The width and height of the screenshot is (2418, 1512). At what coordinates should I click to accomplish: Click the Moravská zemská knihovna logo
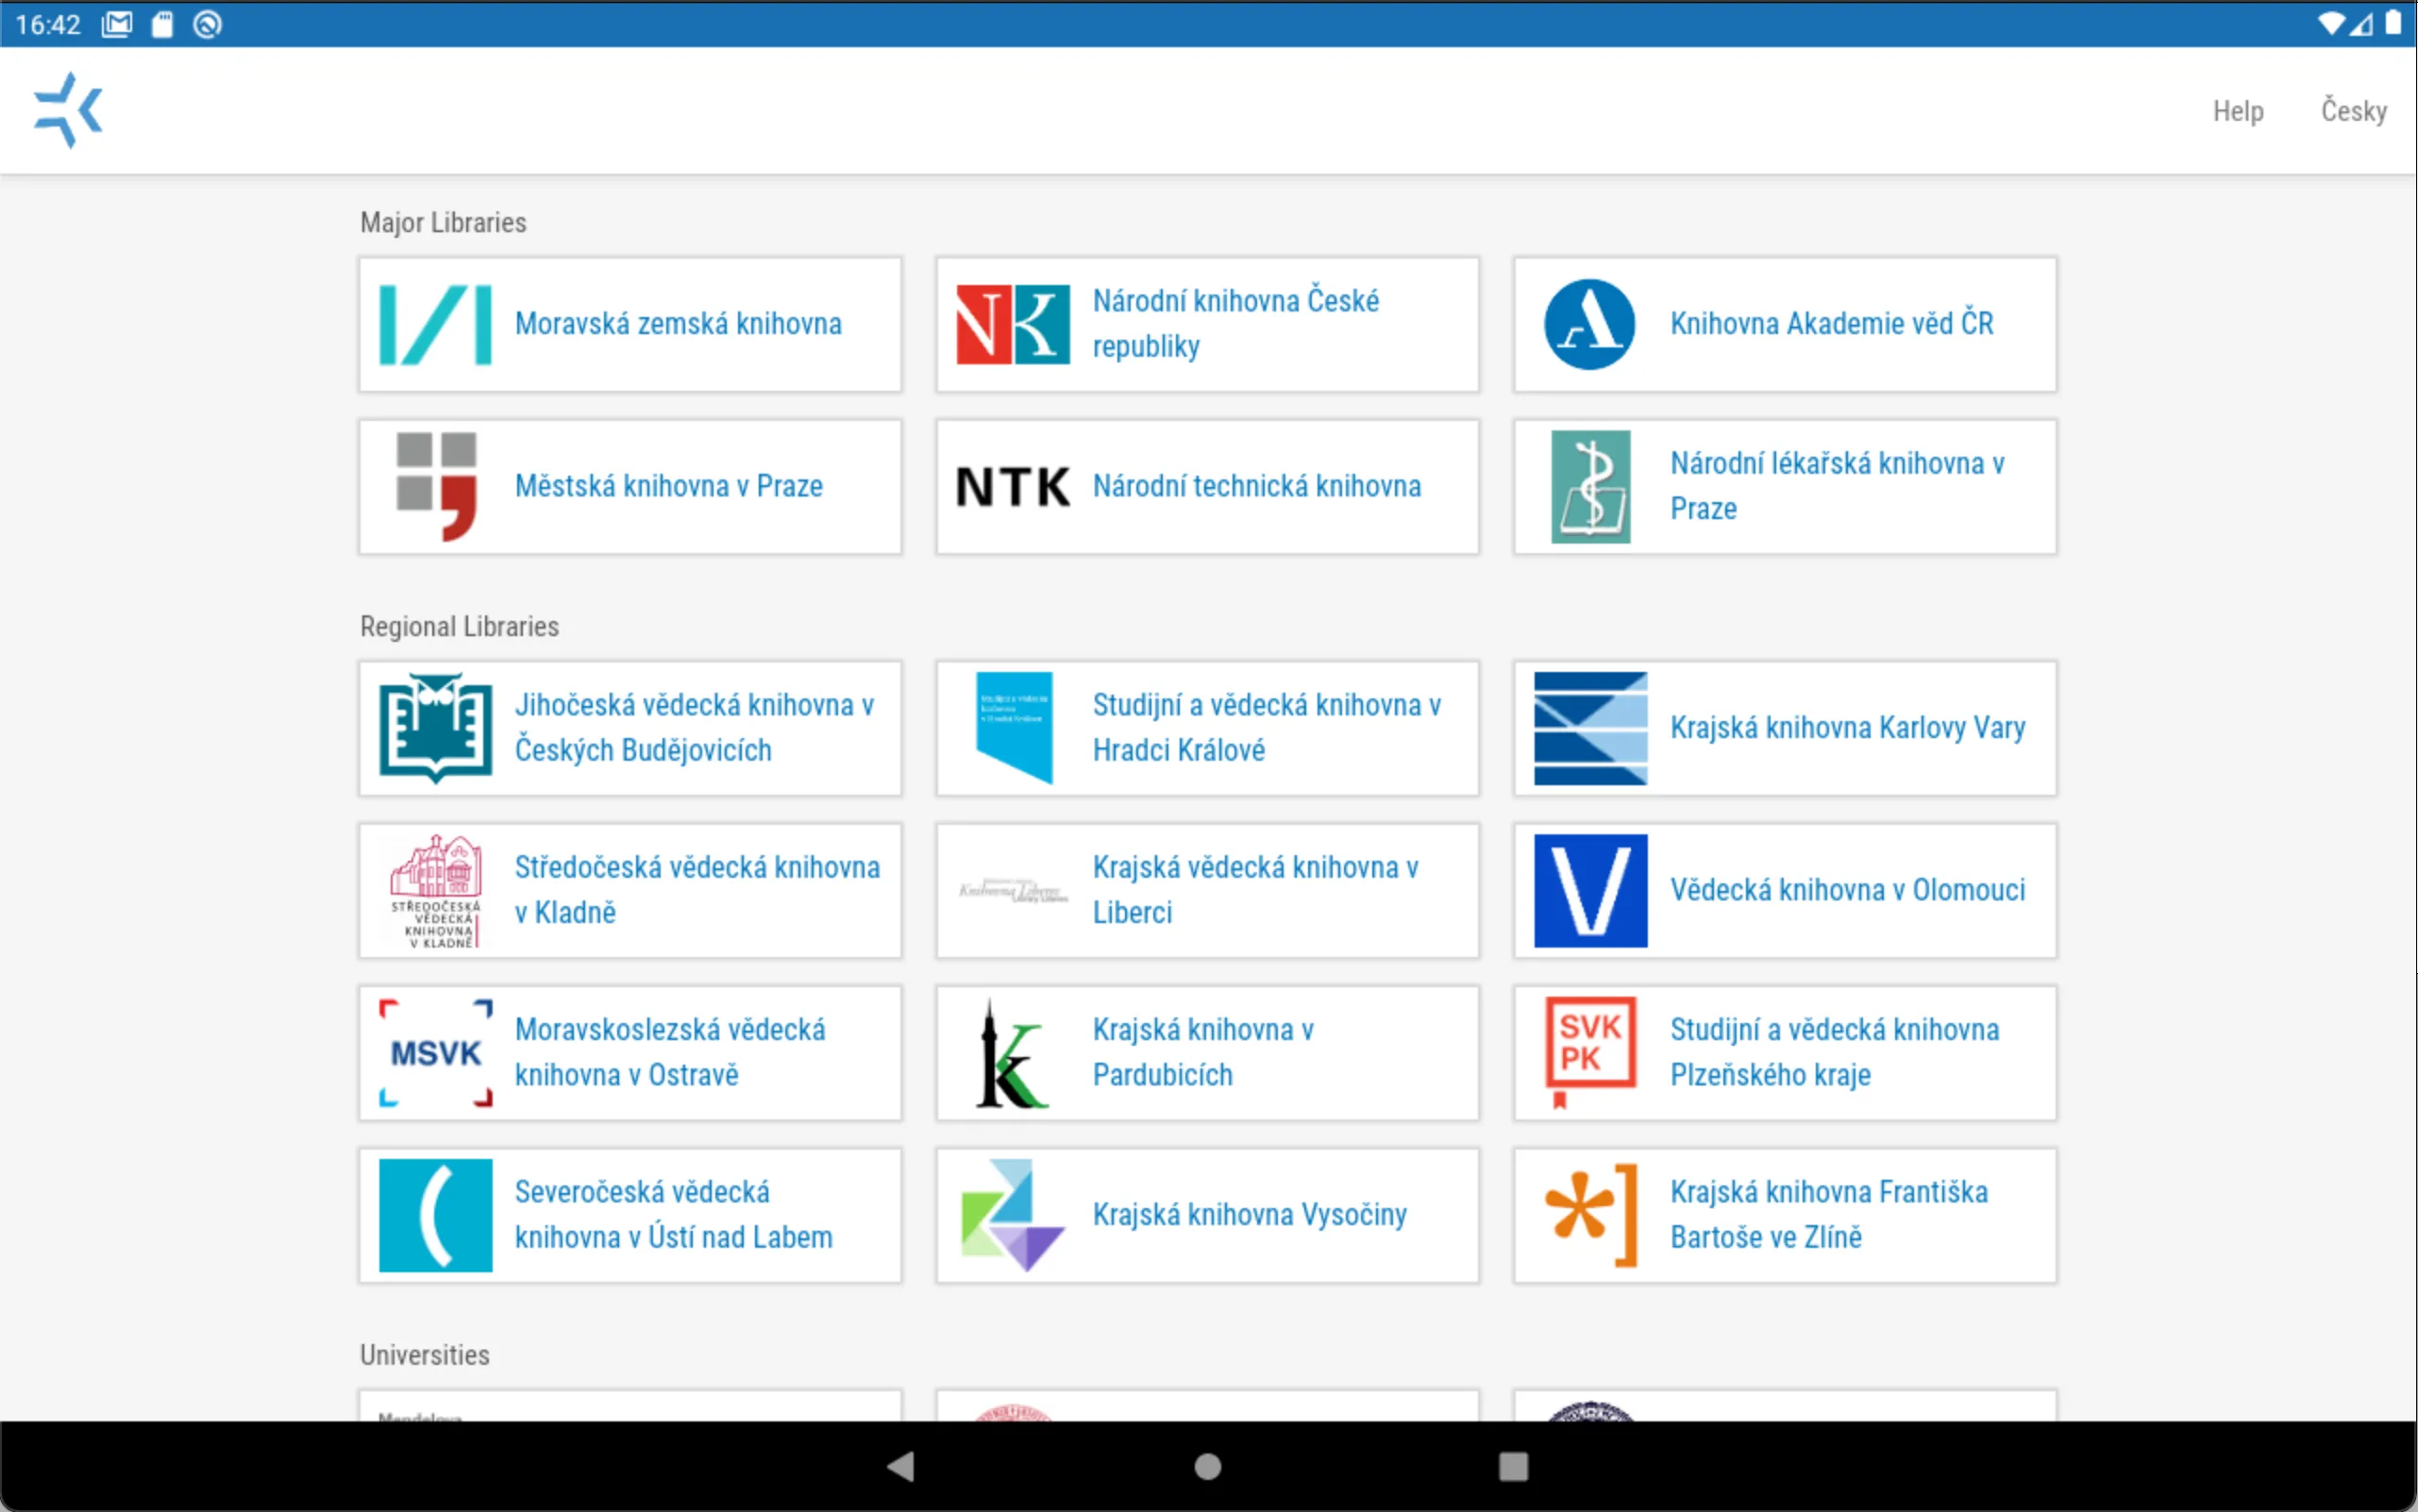[435, 325]
